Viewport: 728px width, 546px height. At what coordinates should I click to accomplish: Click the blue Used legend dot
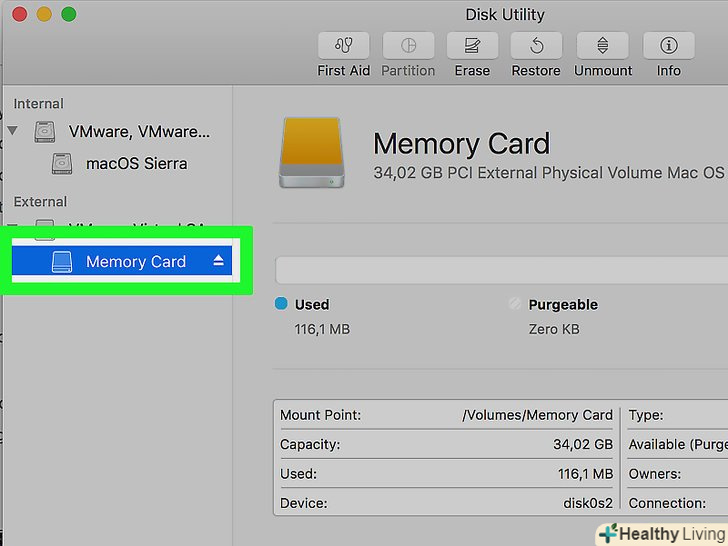click(x=281, y=304)
